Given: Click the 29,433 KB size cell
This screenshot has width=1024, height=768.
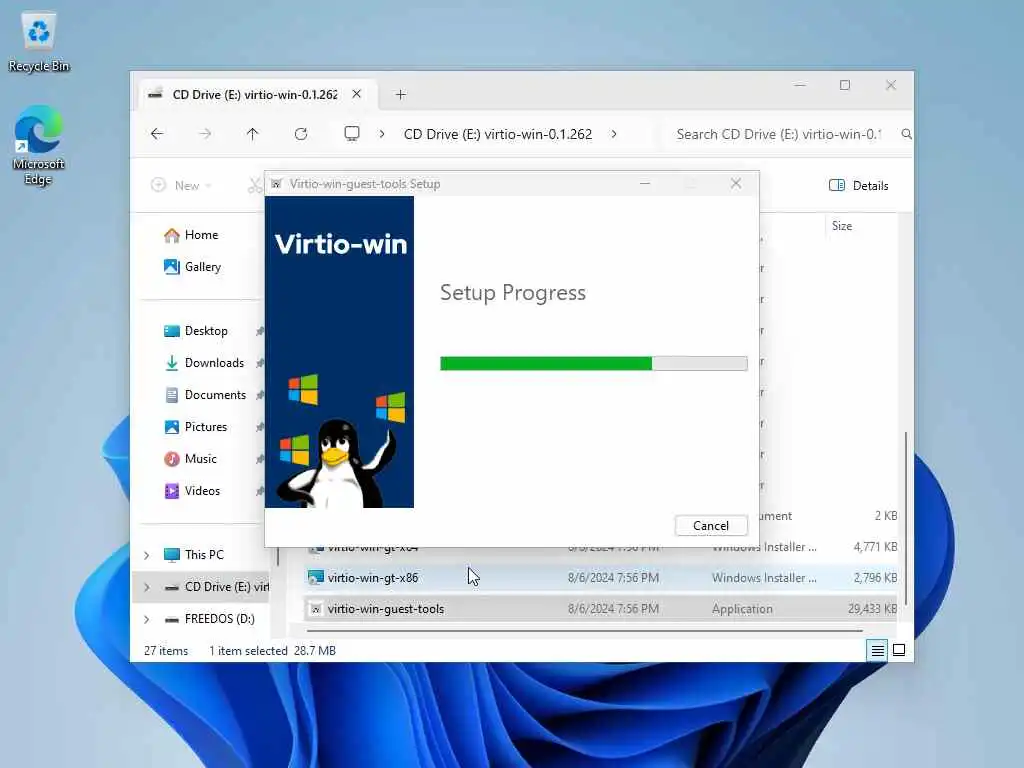Looking at the screenshot, I should (872, 609).
